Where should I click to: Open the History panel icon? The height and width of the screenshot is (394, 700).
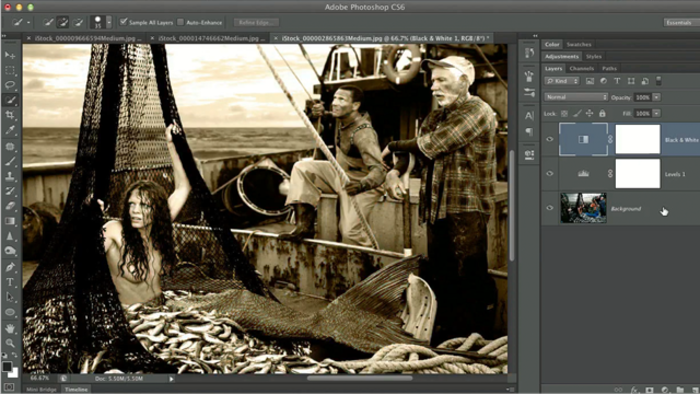[529, 53]
